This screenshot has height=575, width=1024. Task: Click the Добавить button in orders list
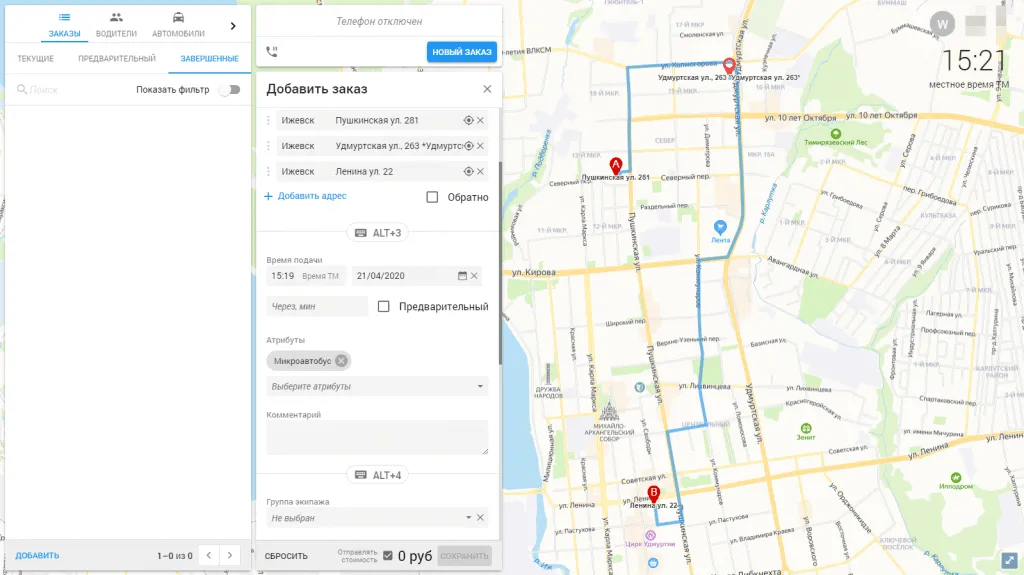tap(37, 555)
